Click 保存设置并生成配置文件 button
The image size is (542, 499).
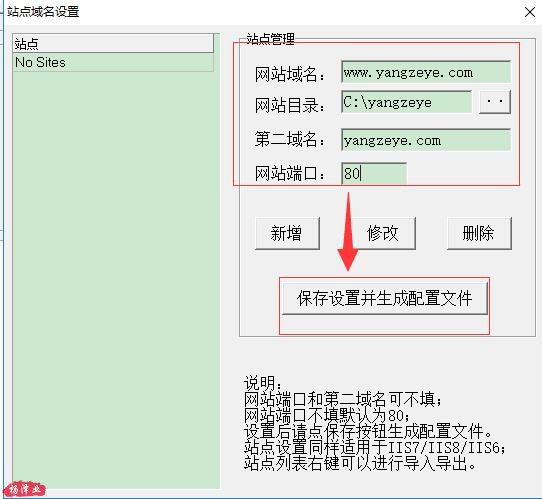[384, 298]
